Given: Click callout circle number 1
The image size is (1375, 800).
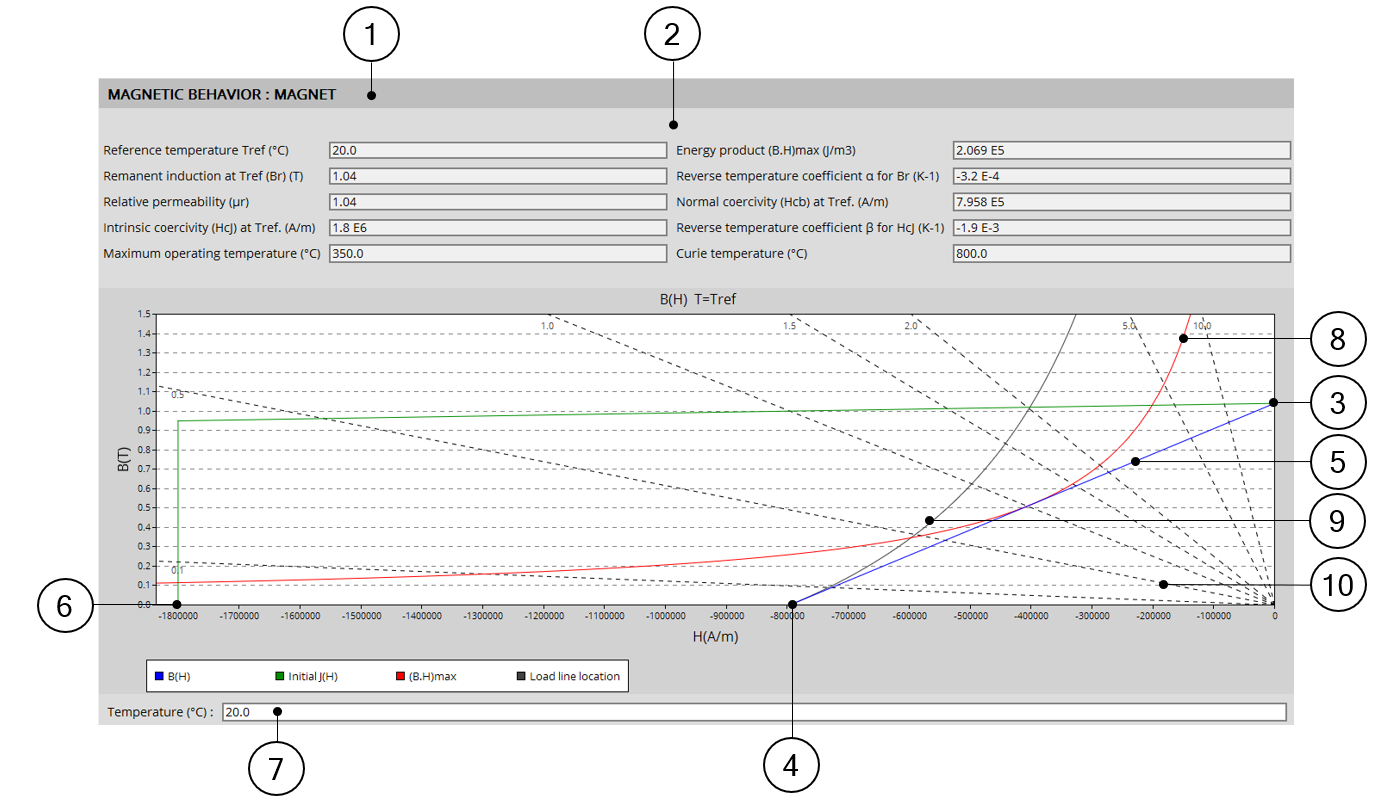Looking at the screenshot, I should (x=371, y=35).
